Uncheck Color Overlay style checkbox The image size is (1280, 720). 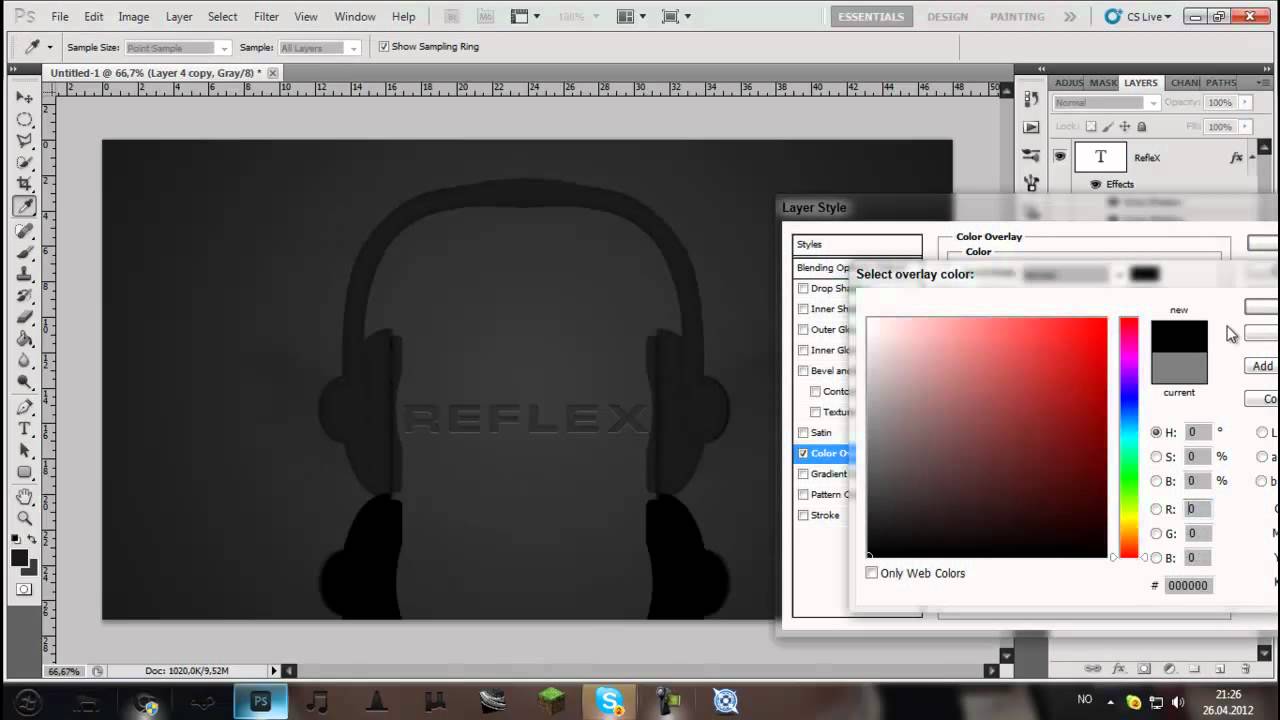(x=803, y=454)
